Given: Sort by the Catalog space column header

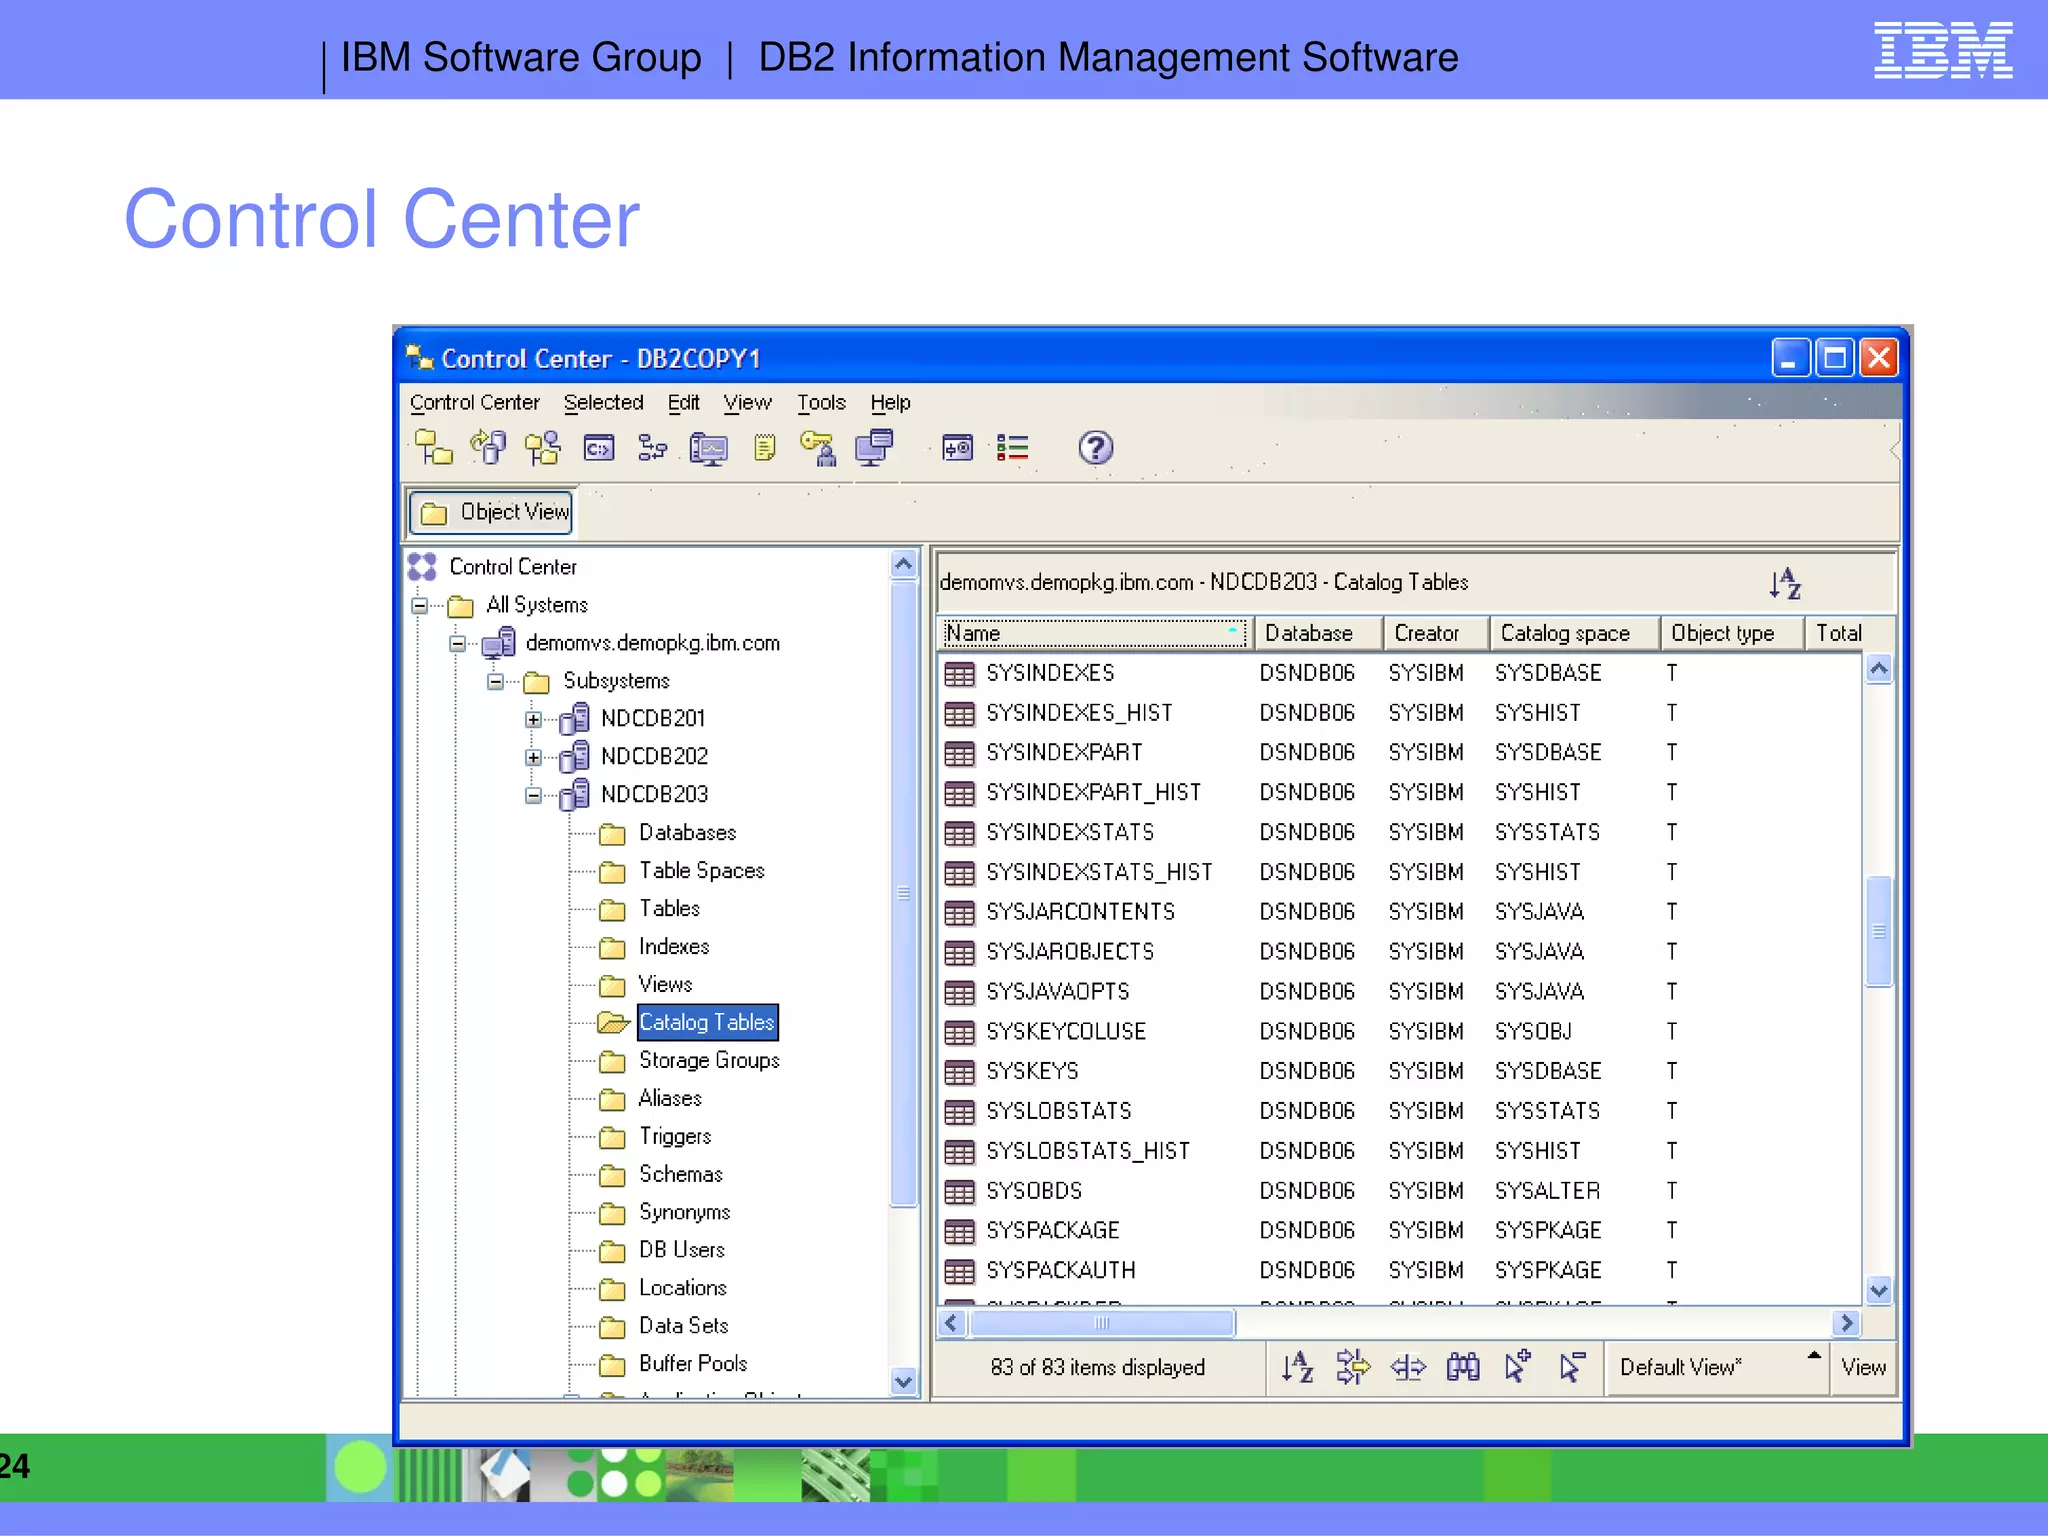Looking at the screenshot, I should coord(1574,633).
